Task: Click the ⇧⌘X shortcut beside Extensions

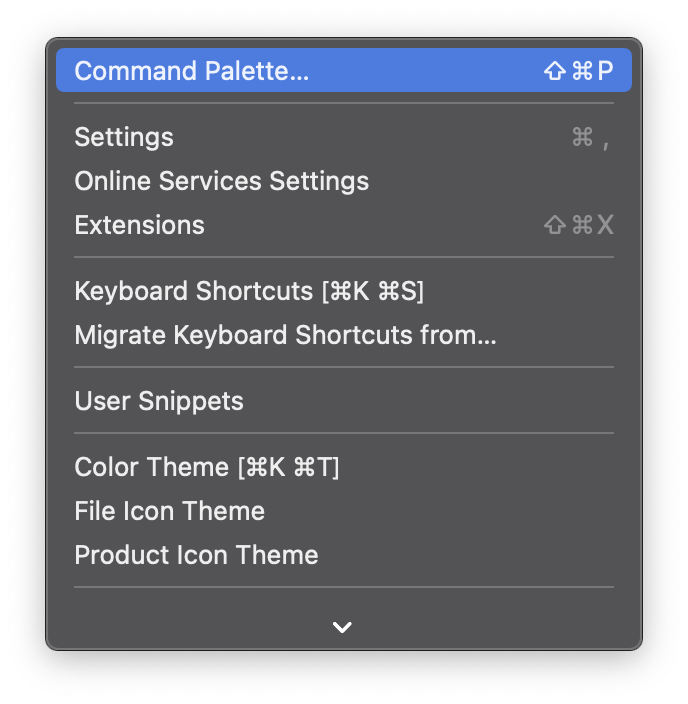Action: pos(578,225)
